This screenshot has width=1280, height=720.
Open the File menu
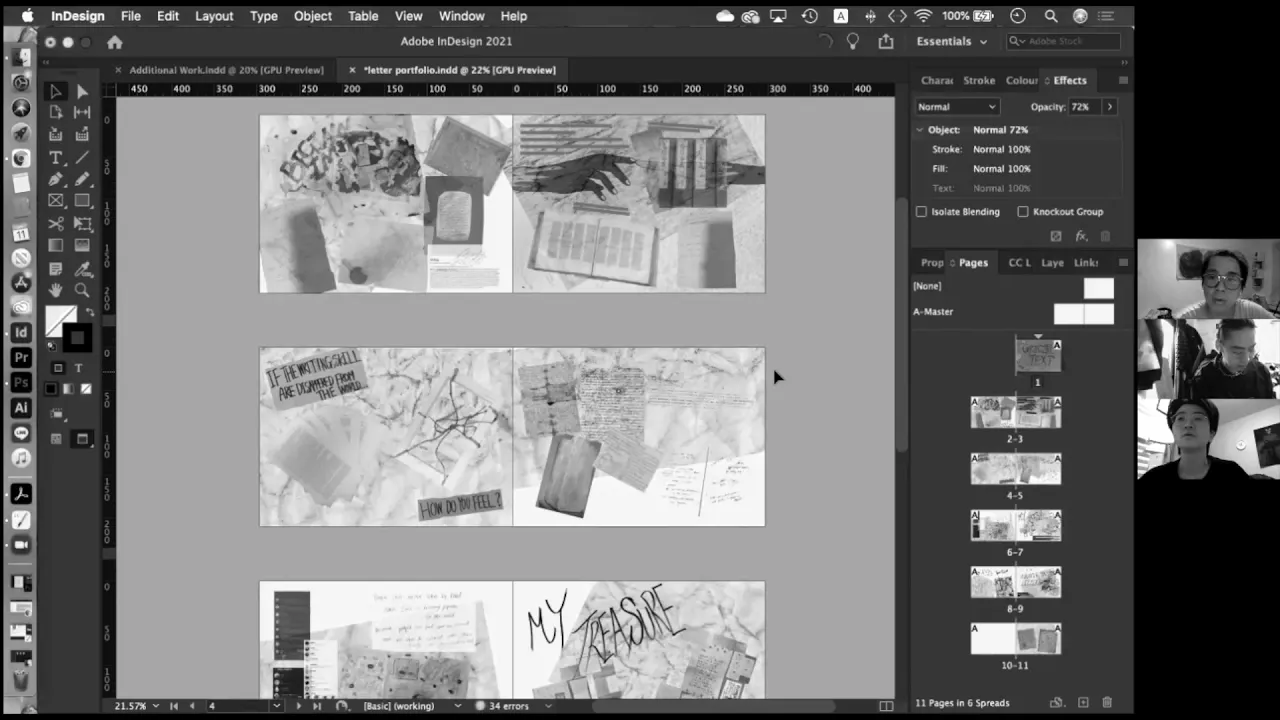coord(131,16)
